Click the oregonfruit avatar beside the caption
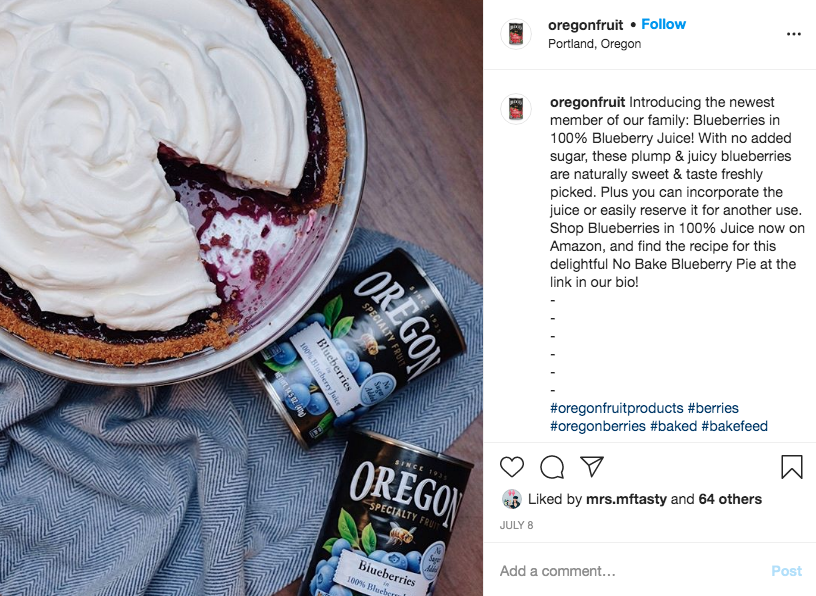Image resolution: width=816 pixels, height=596 pixels. tap(516, 109)
